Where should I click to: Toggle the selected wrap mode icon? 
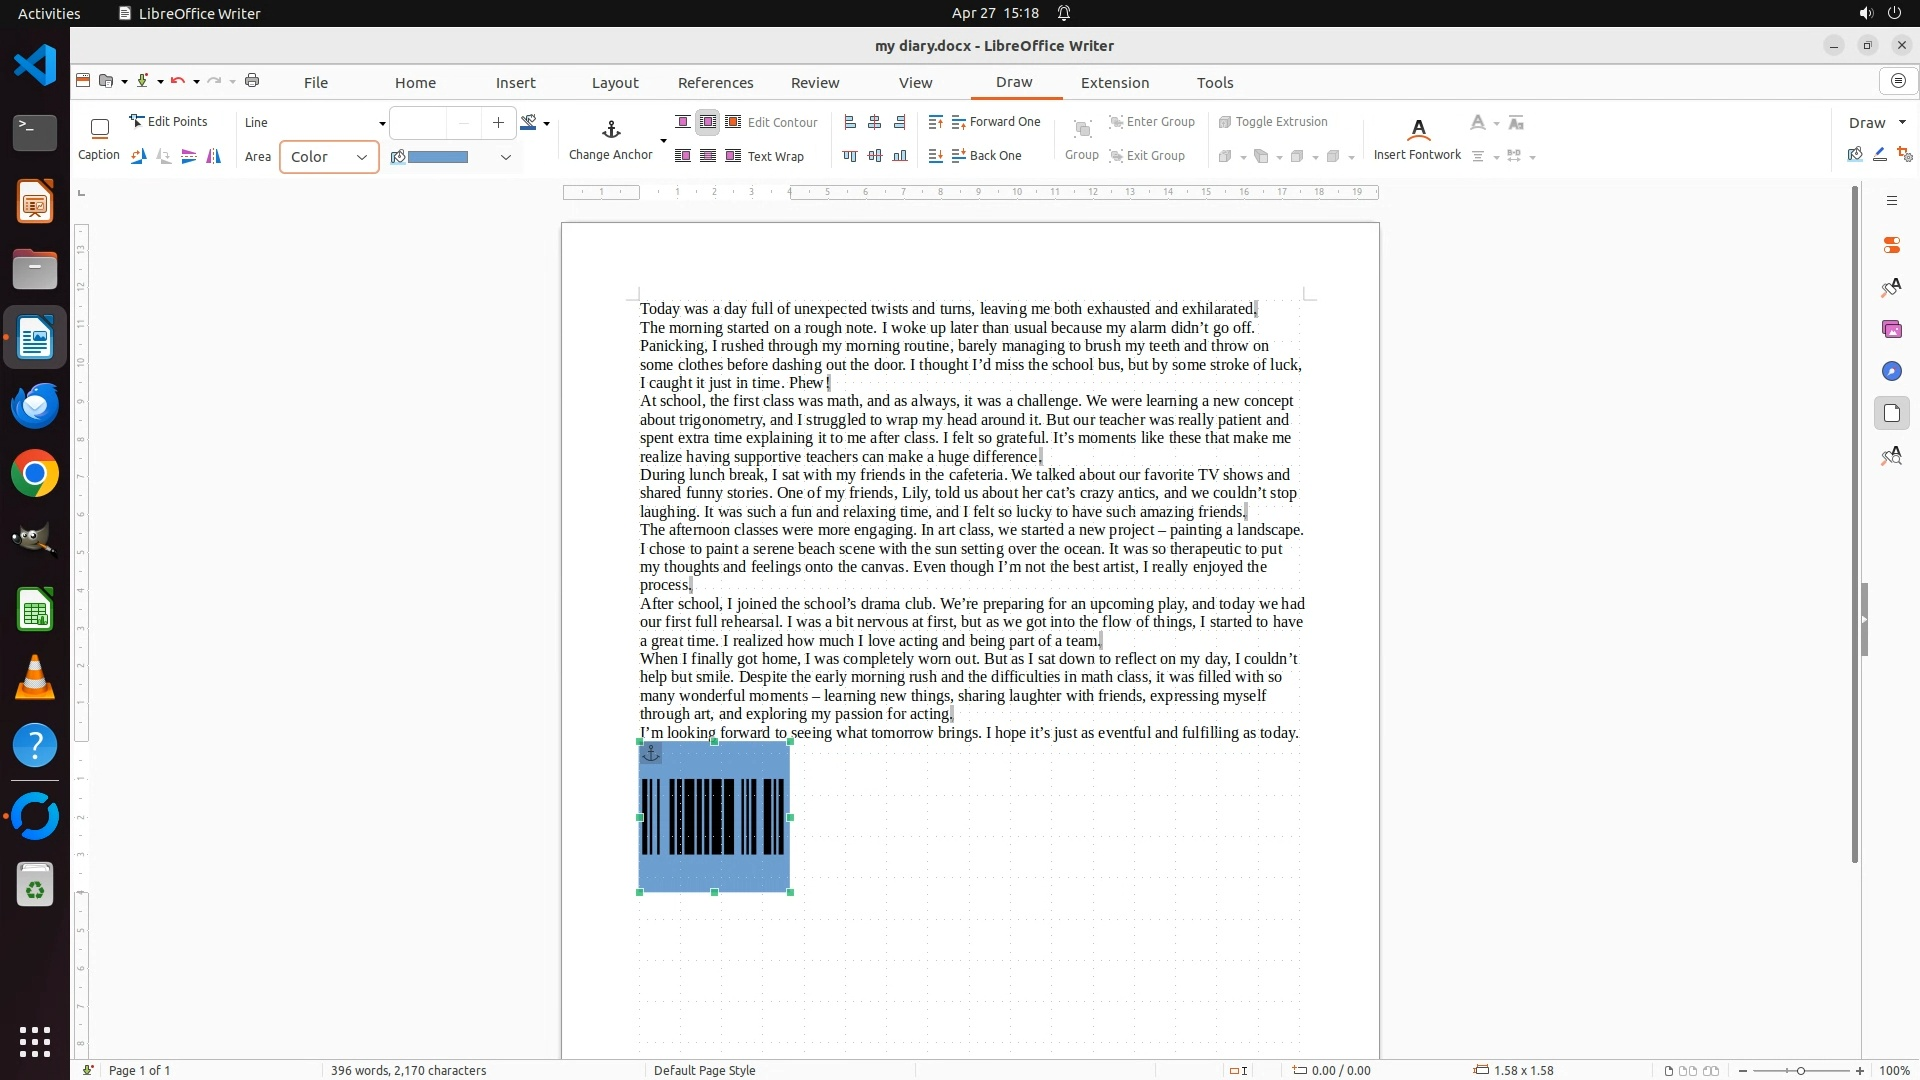point(707,122)
